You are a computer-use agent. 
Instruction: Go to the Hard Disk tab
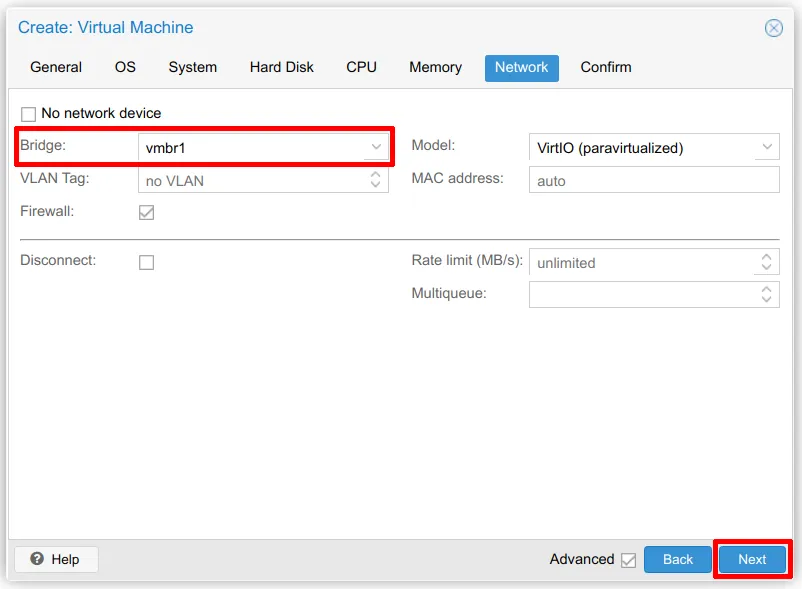tap(281, 67)
